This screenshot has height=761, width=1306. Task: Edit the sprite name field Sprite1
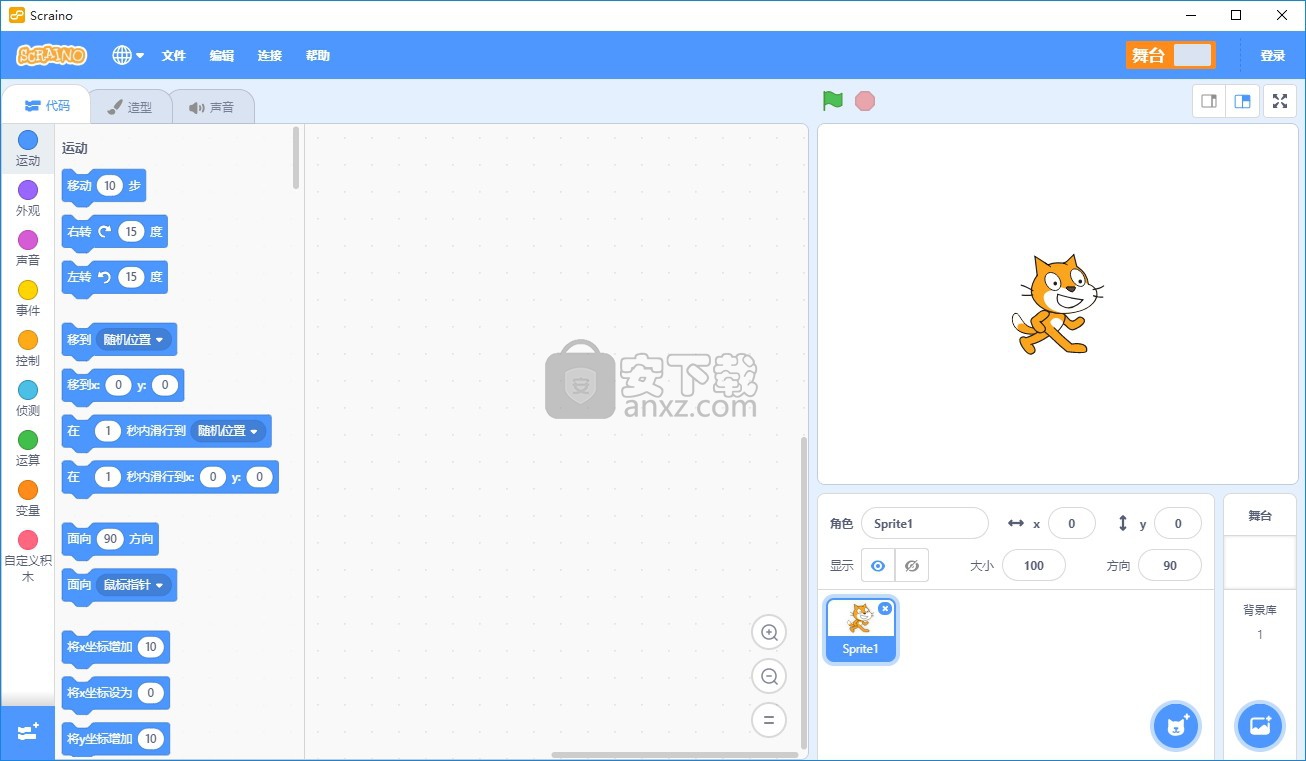click(x=925, y=523)
